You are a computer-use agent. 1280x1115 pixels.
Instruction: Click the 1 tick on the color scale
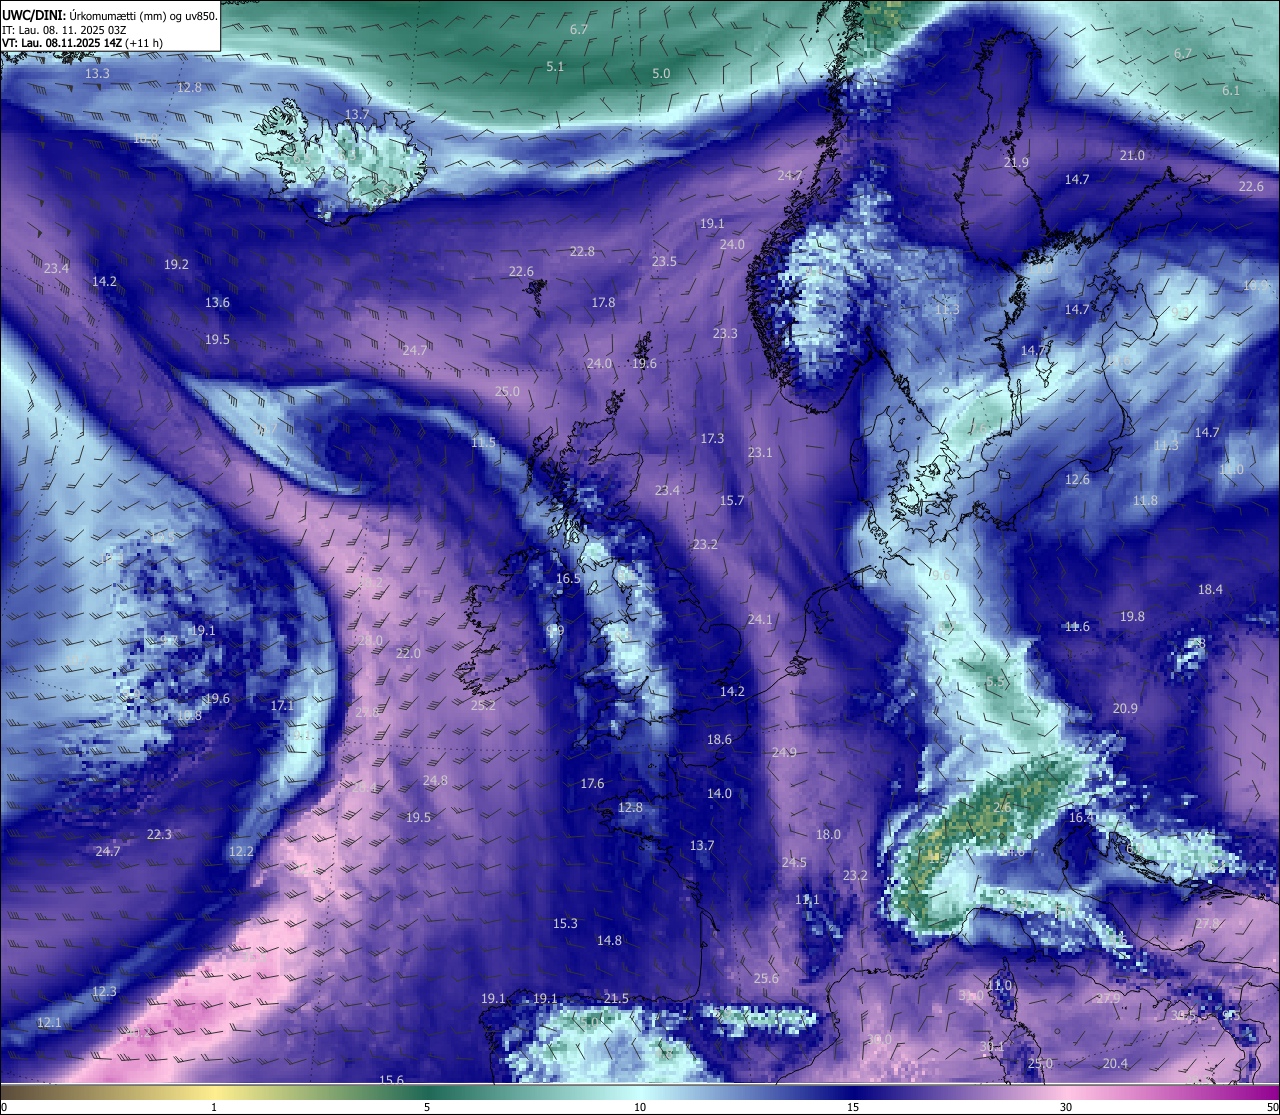[x=214, y=1107]
